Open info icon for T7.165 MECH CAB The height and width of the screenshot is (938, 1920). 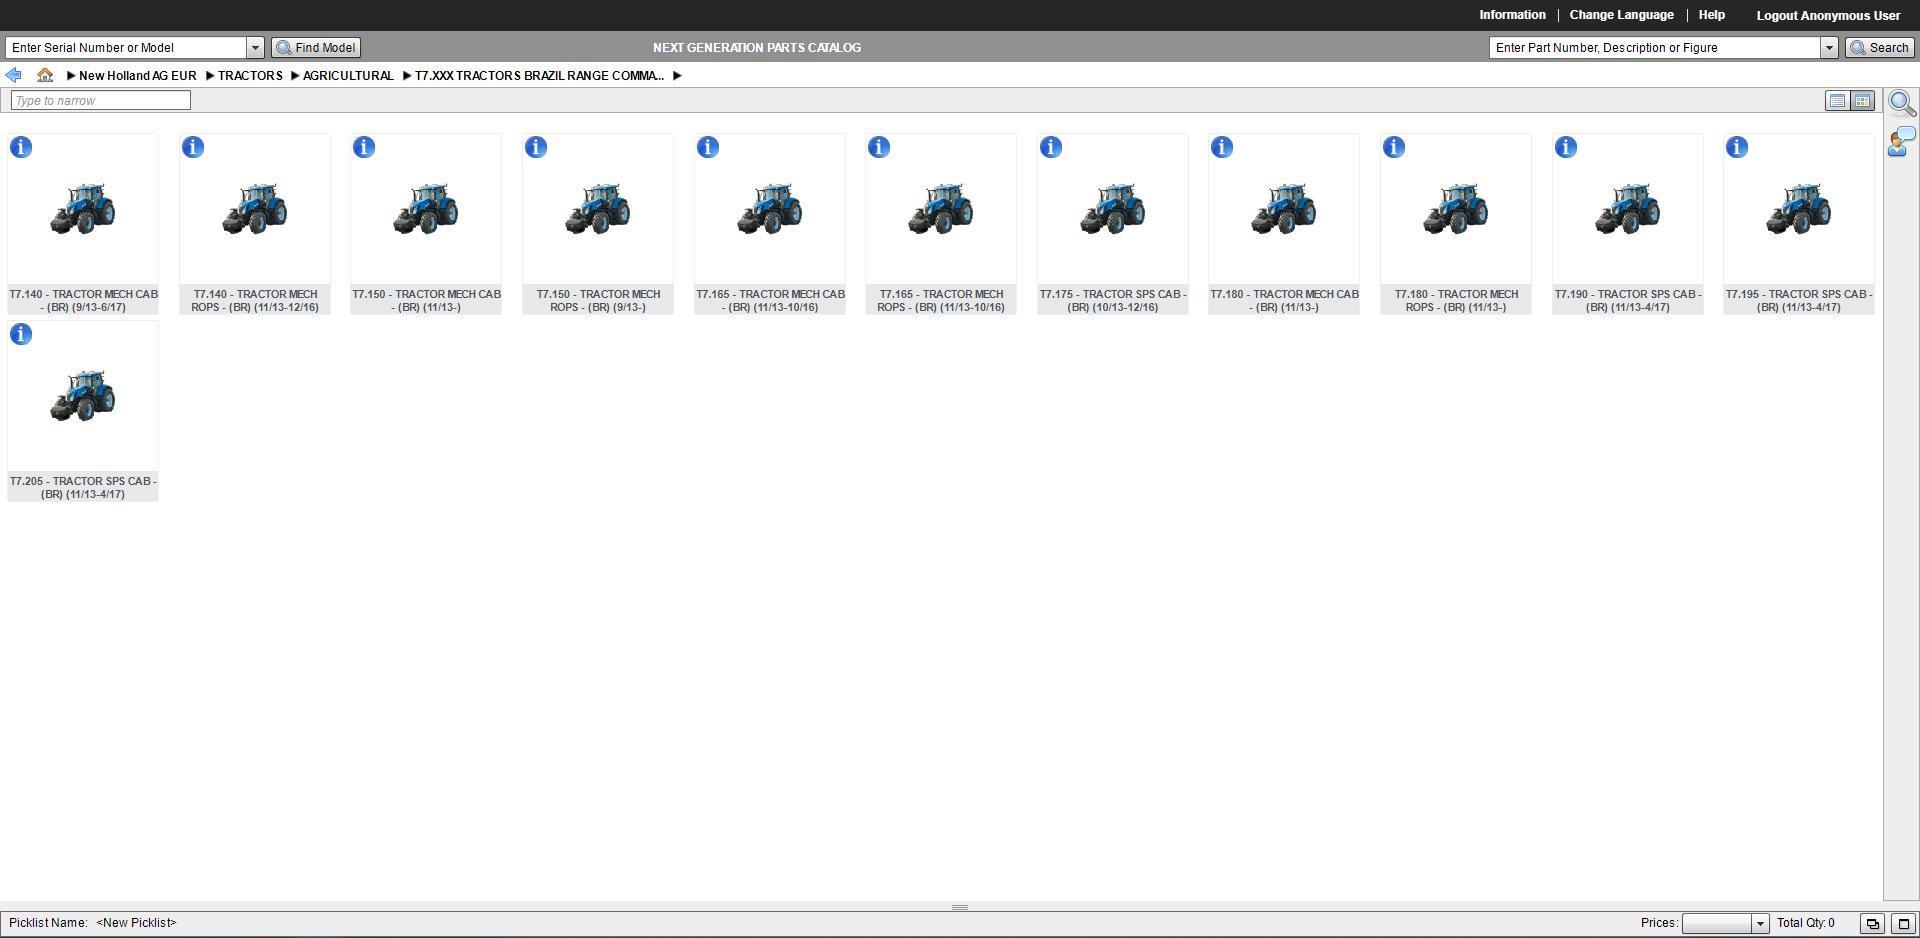pos(708,148)
